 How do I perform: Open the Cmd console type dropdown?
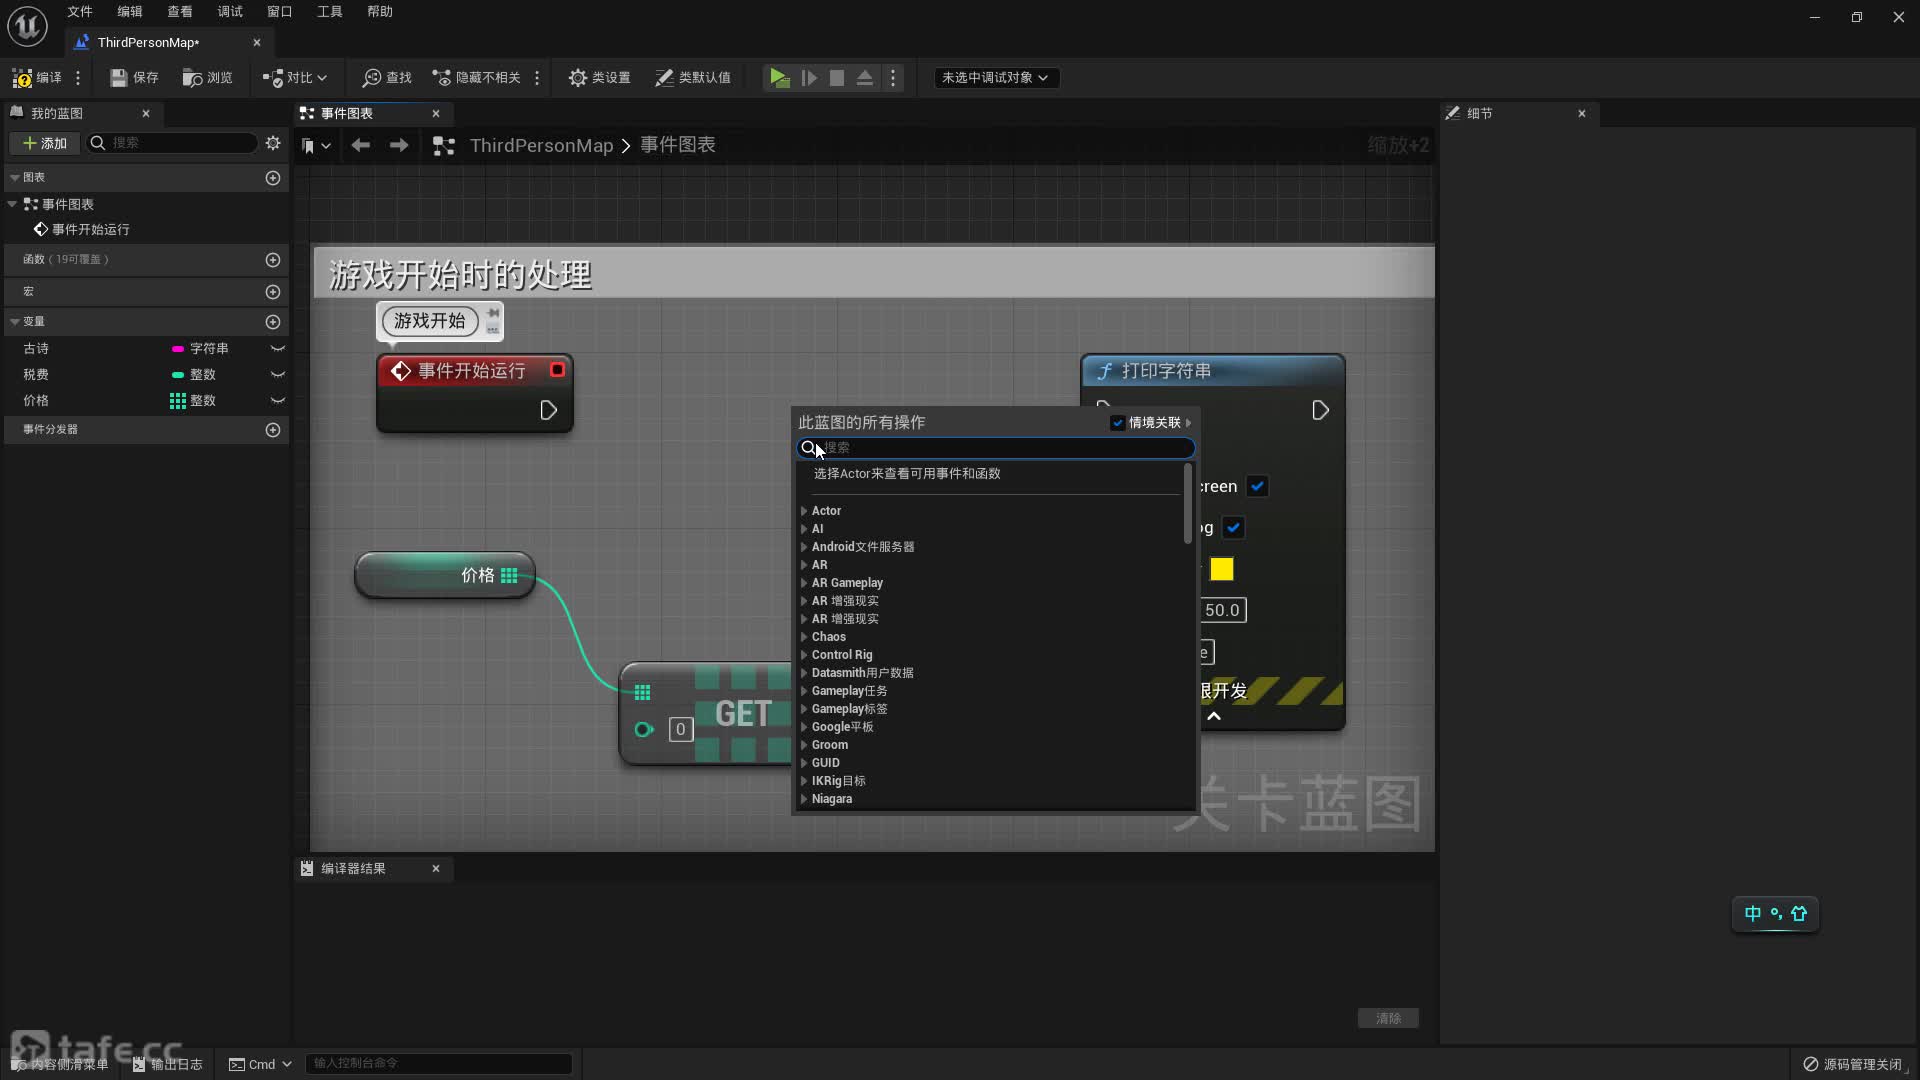(x=260, y=1064)
